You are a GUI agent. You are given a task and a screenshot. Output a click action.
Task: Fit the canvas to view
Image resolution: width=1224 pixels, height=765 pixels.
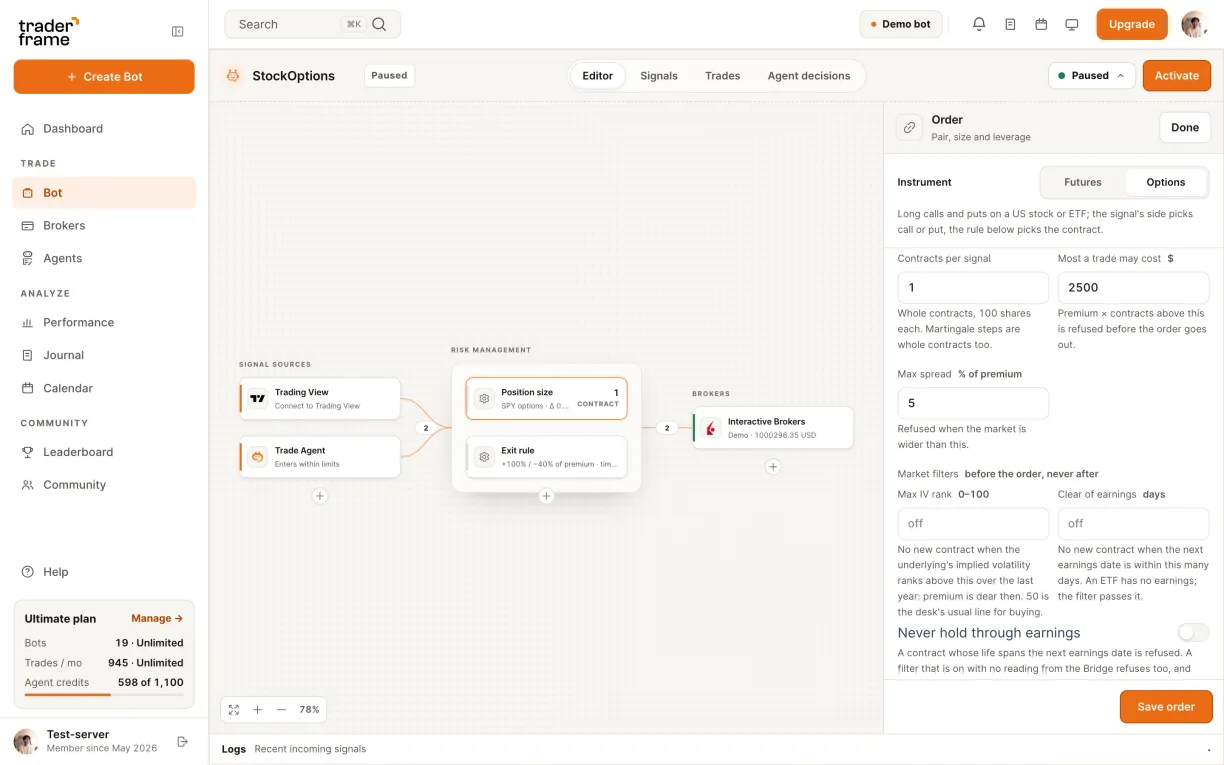[x=234, y=709]
